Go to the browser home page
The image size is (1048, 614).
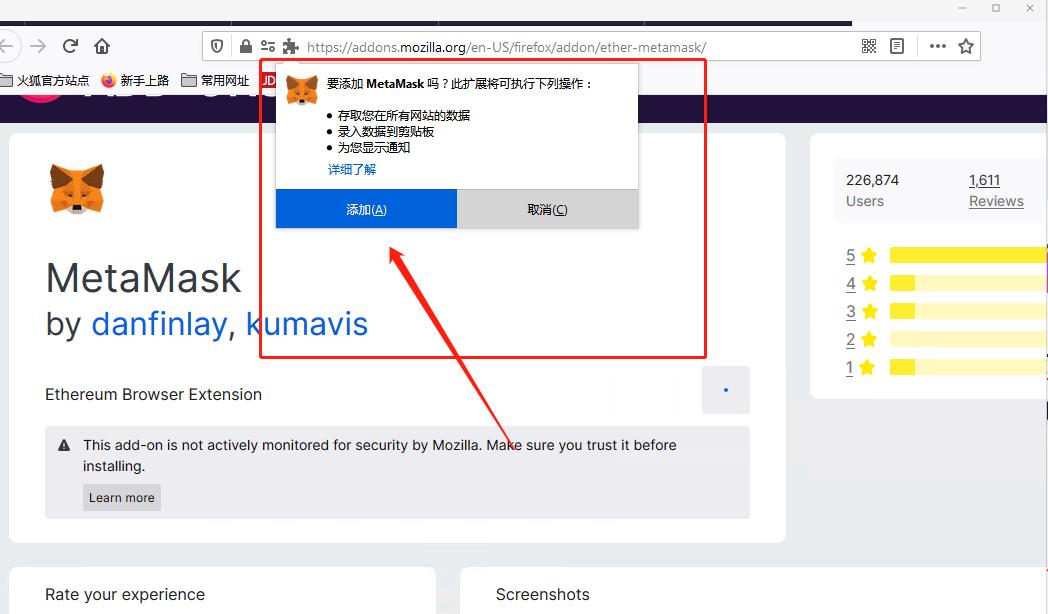coord(102,46)
